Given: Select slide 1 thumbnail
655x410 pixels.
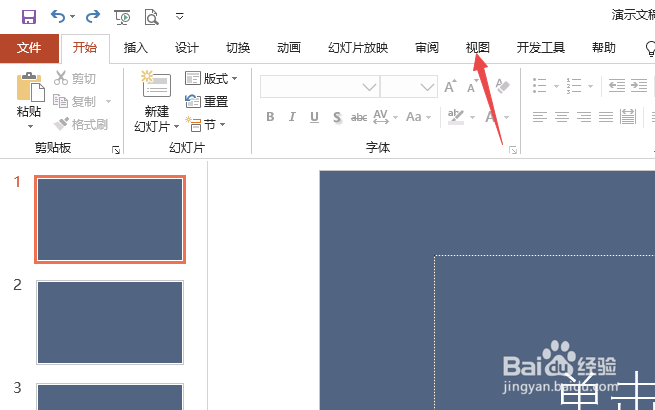Looking at the screenshot, I should 110,219.
